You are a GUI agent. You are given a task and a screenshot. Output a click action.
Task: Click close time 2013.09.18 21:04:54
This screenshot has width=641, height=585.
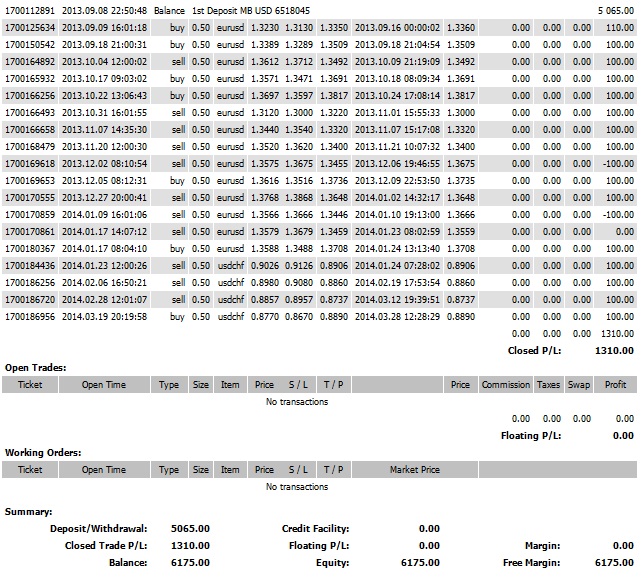pos(397,45)
